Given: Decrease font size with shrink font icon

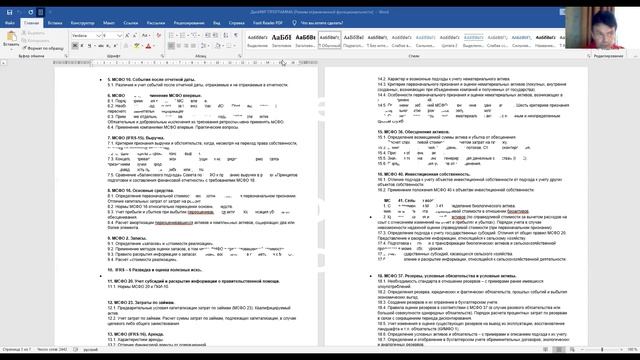Looking at the screenshot, I should 135,36.
